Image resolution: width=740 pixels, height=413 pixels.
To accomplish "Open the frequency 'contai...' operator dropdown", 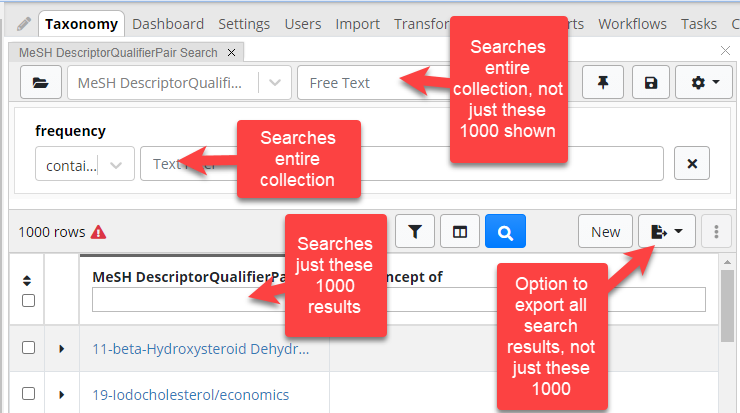I will pyautogui.click(x=85, y=165).
